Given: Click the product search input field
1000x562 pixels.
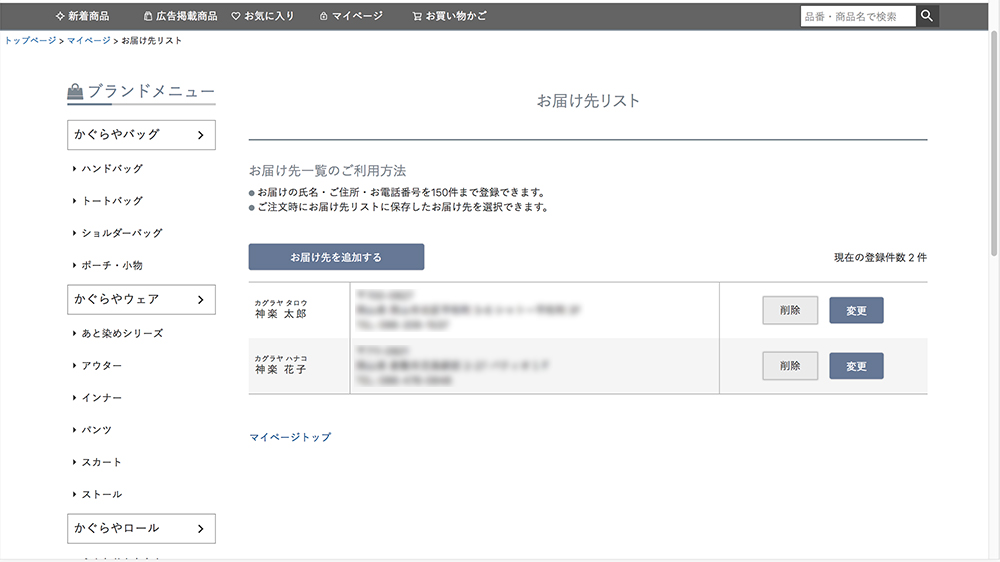Looking at the screenshot, I should tap(857, 16).
